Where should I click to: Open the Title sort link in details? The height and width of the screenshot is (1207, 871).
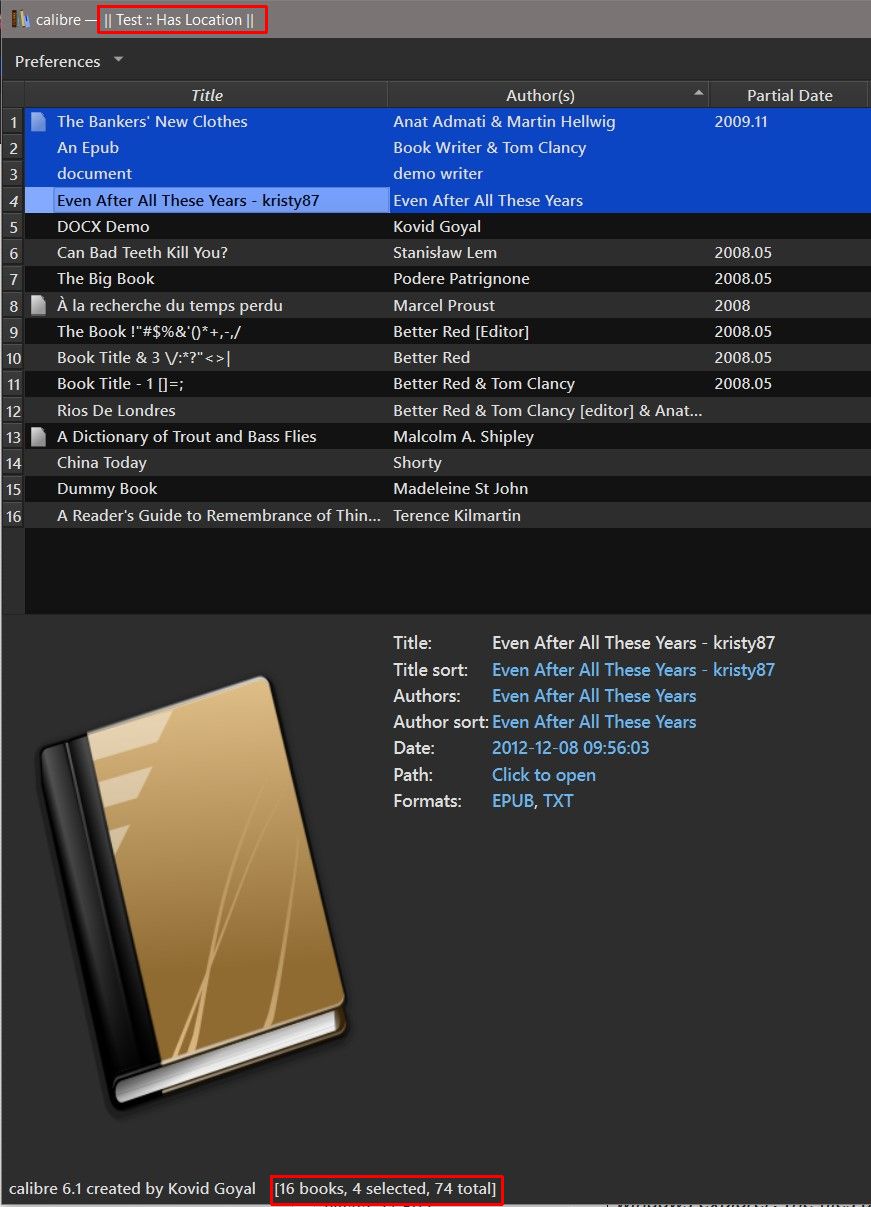(x=633, y=670)
